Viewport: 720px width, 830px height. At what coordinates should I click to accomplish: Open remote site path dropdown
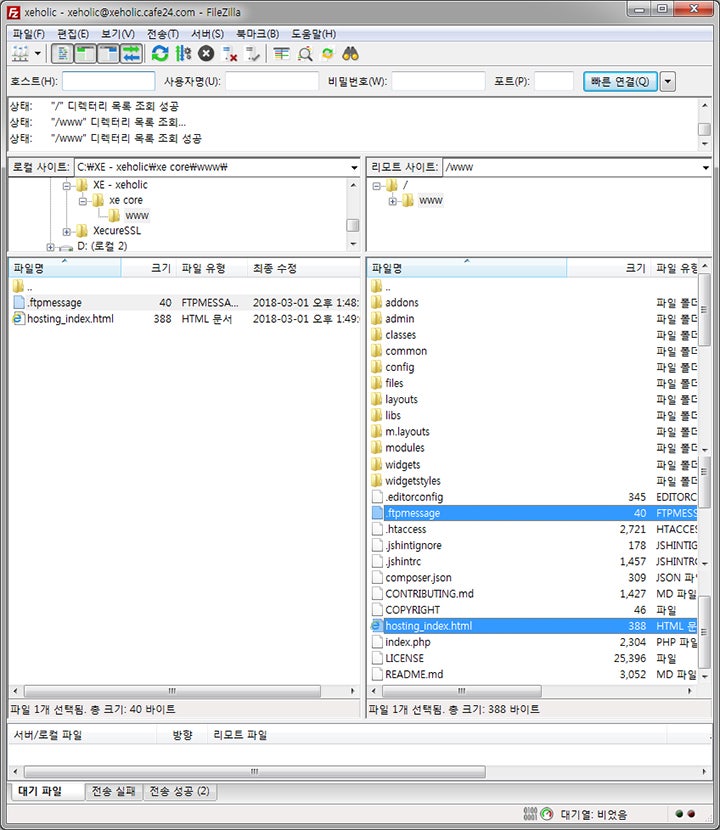[x=706, y=167]
